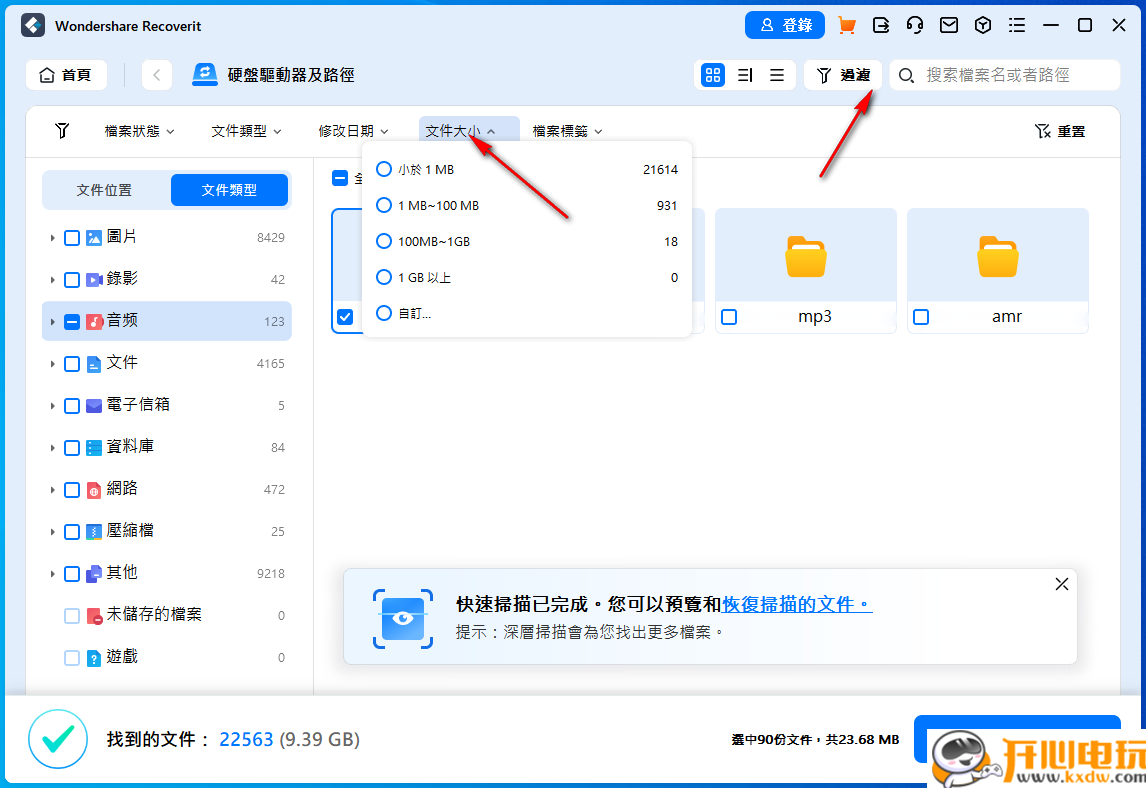Click the activation hexagon icon
Image resolution: width=1146 pixels, height=788 pixels.
click(983, 25)
